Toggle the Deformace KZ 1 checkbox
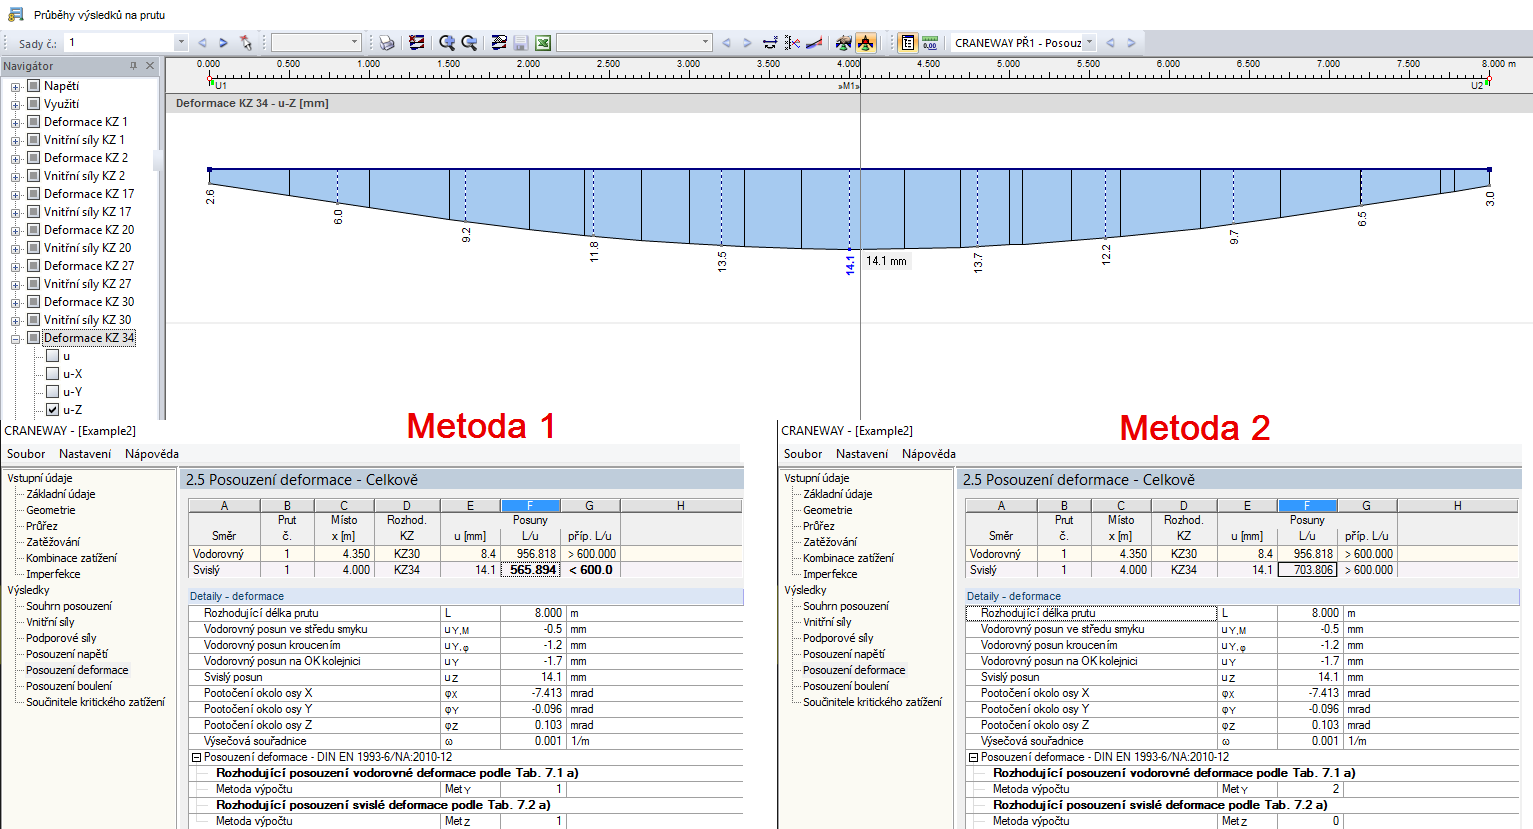Screen dimensions: 1533x829 33,122
